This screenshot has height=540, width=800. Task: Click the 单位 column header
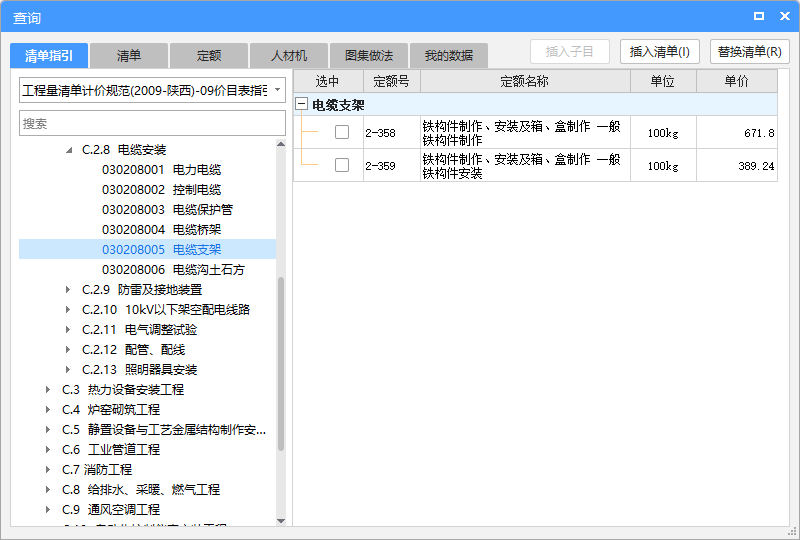(663, 81)
